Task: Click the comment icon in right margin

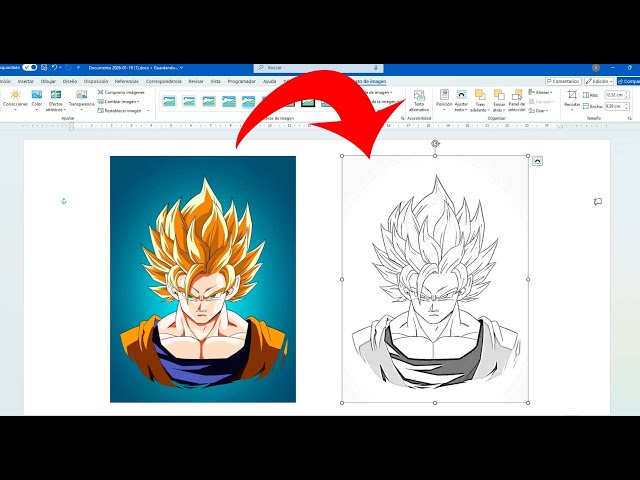Action: point(598,202)
